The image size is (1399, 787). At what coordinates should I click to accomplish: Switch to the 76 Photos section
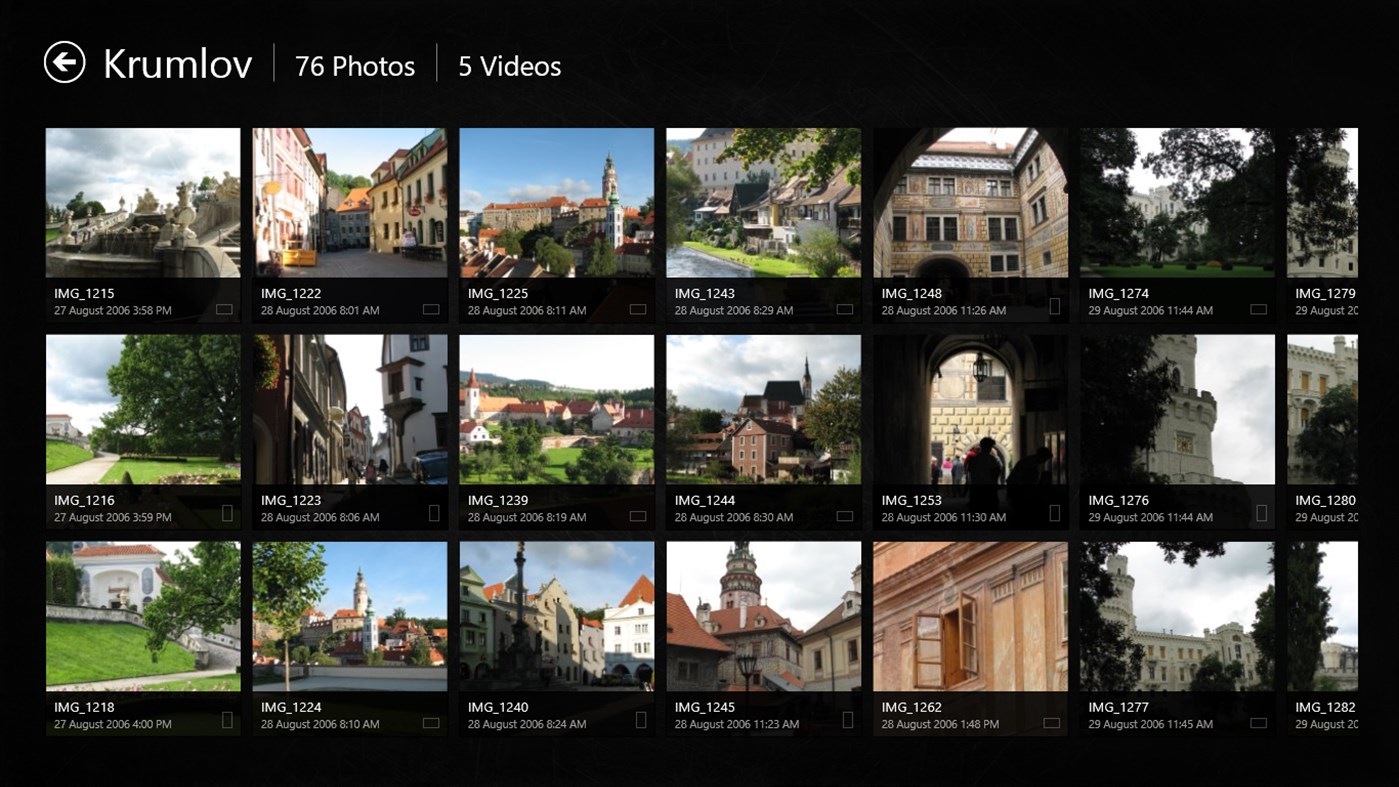click(x=355, y=66)
